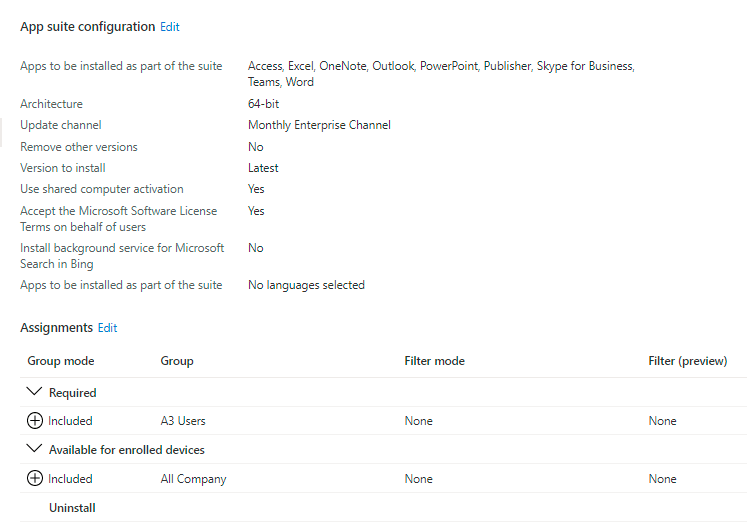Click Filter preview None for All Company
This screenshot has height=531, width=747.
663,479
